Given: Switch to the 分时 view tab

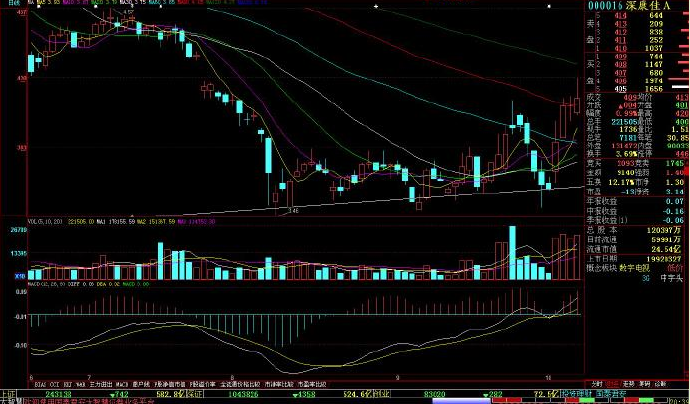Looking at the screenshot, I should (x=597, y=384).
